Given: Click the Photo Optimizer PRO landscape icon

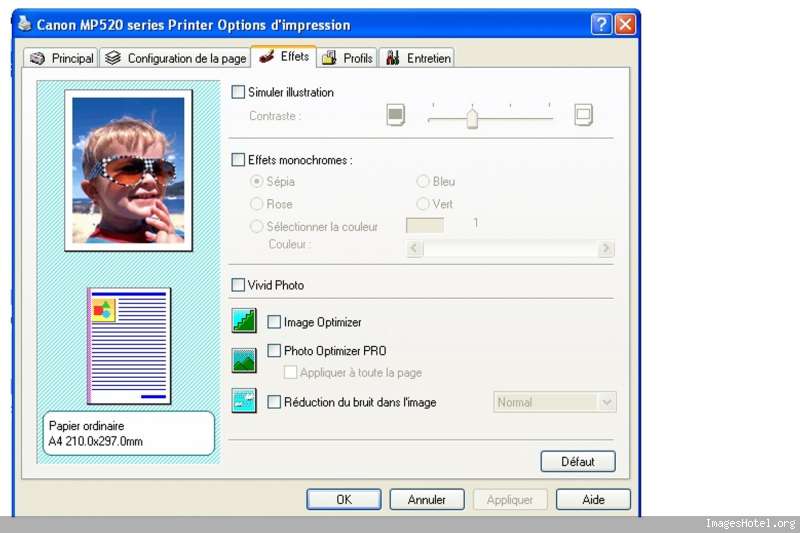Looking at the screenshot, I should (x=244, y=361).
